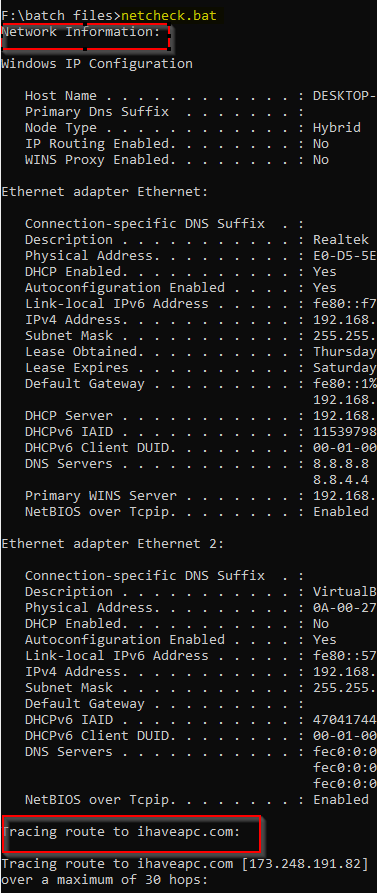Click the VirtualB description line

[x=200, y=592]
